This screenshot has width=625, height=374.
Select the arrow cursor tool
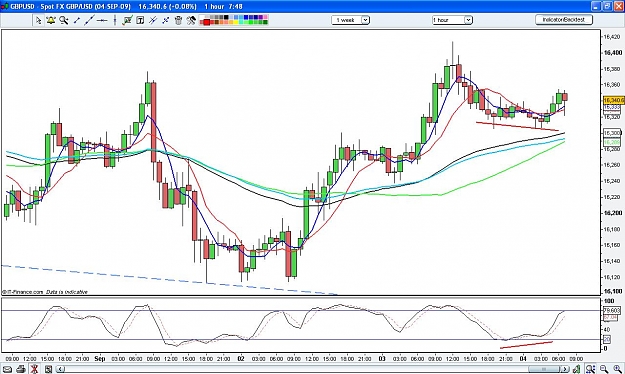click(x=38, y=20)
